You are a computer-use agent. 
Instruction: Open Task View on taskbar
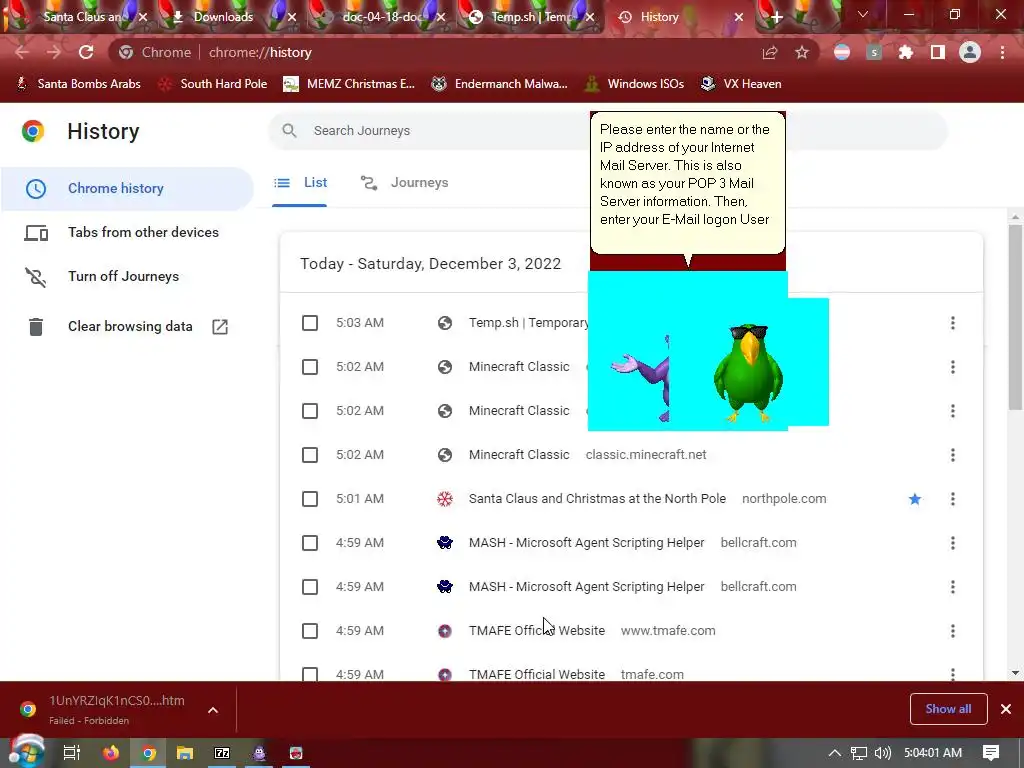(71, 753)
